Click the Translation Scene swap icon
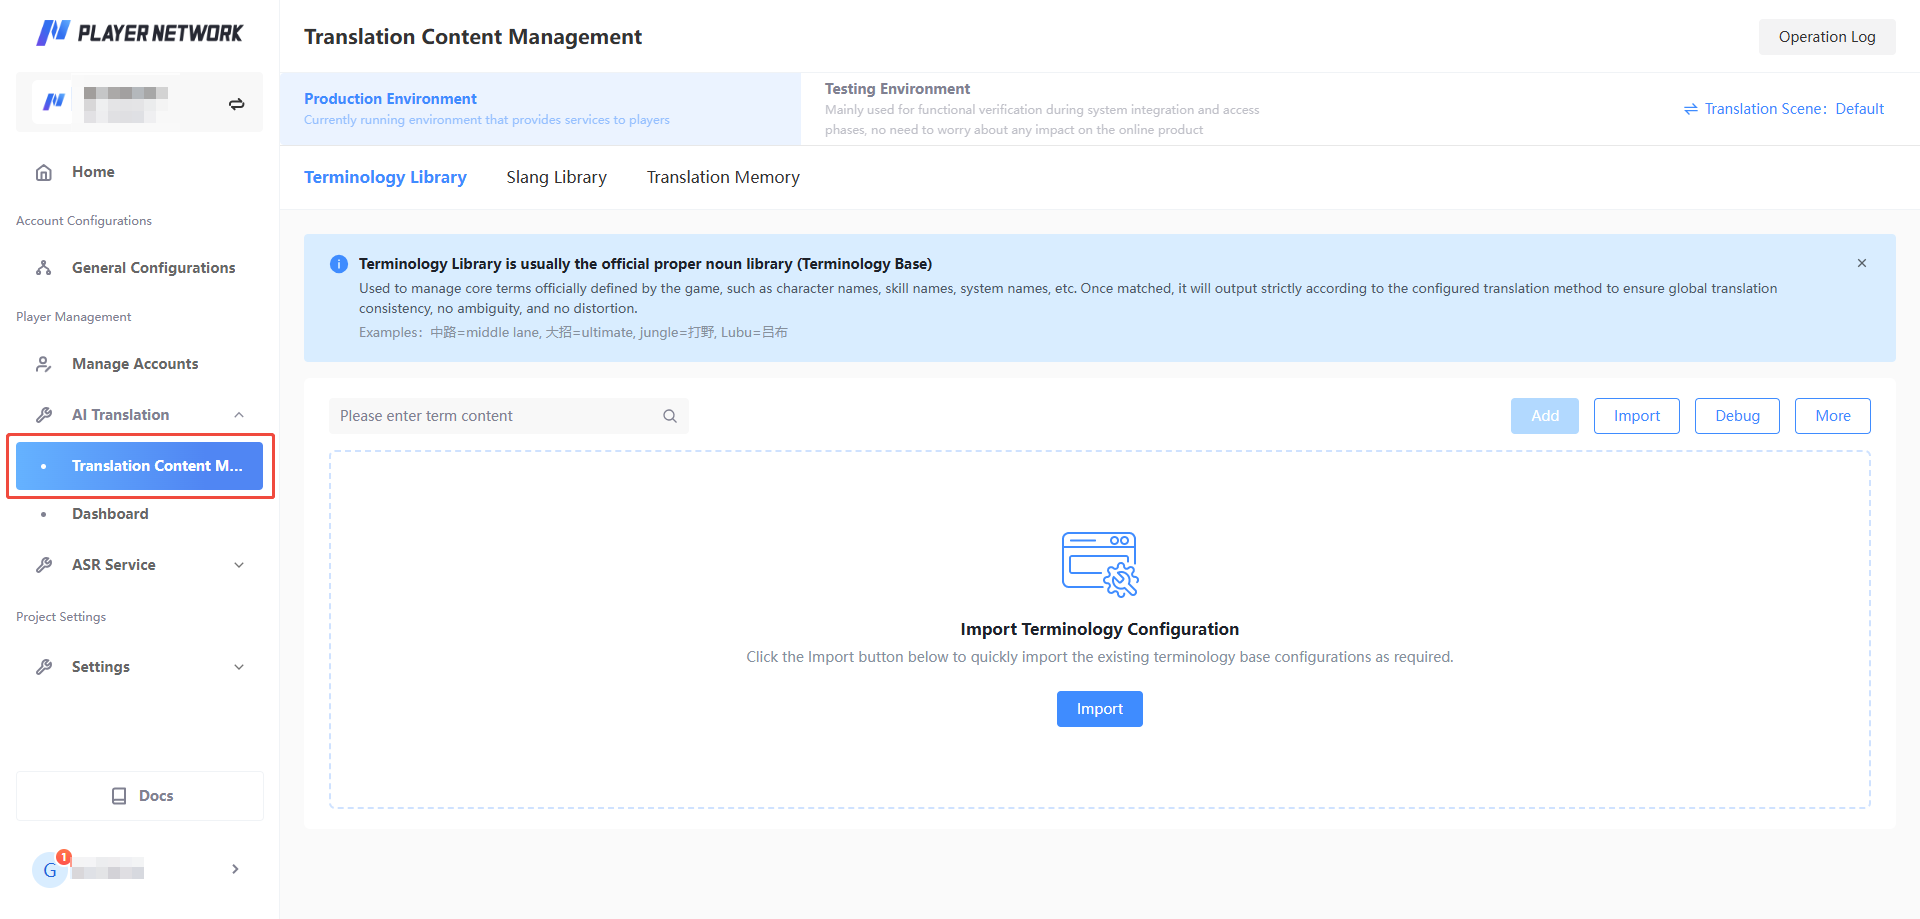 tap(1691, 109)
